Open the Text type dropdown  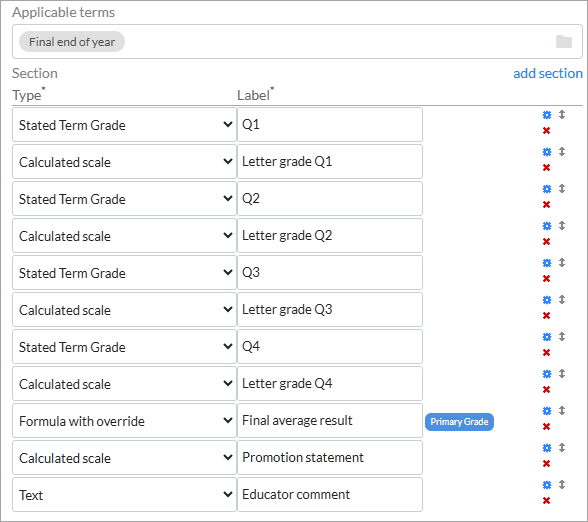[124, 495]
